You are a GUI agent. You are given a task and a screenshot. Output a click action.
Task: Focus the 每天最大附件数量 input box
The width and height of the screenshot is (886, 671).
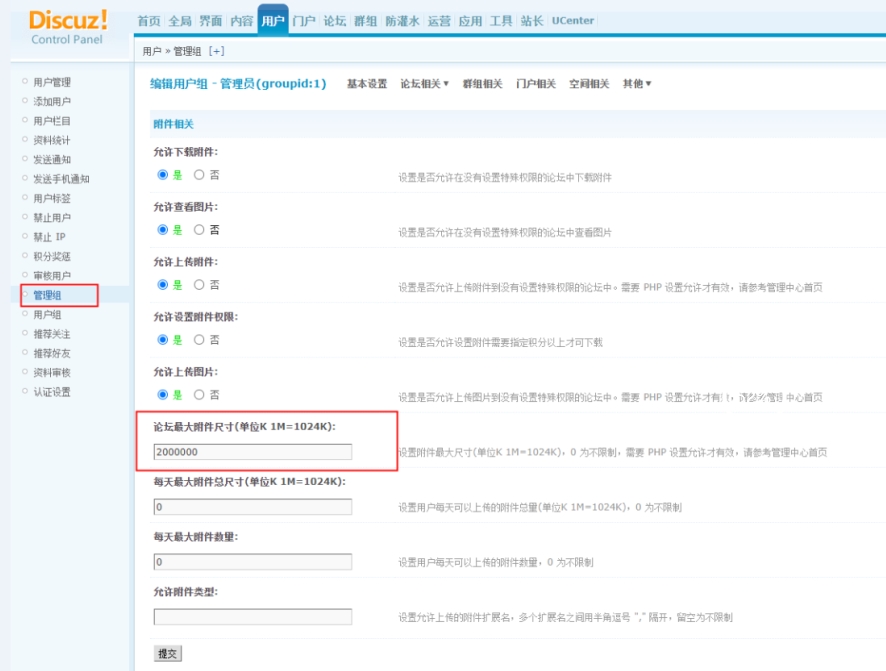click(x=252, y=562)
